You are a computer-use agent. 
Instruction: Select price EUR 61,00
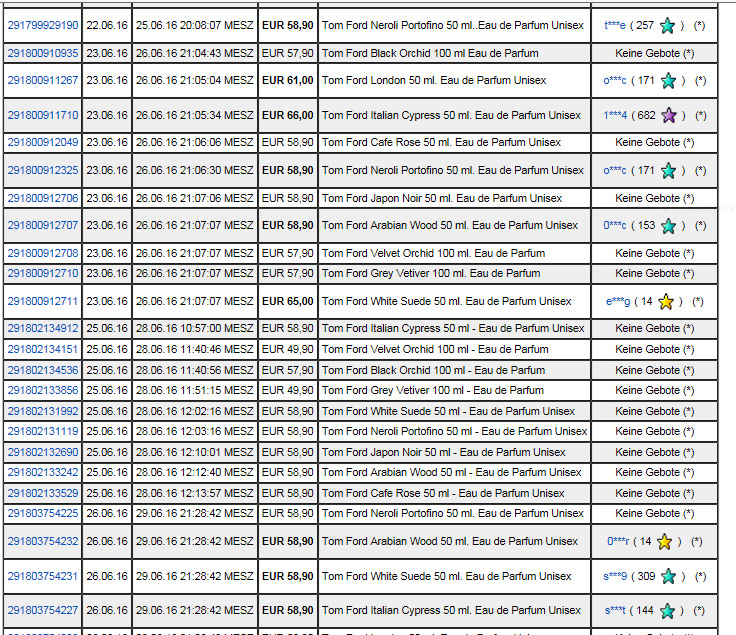coord(288,80)
